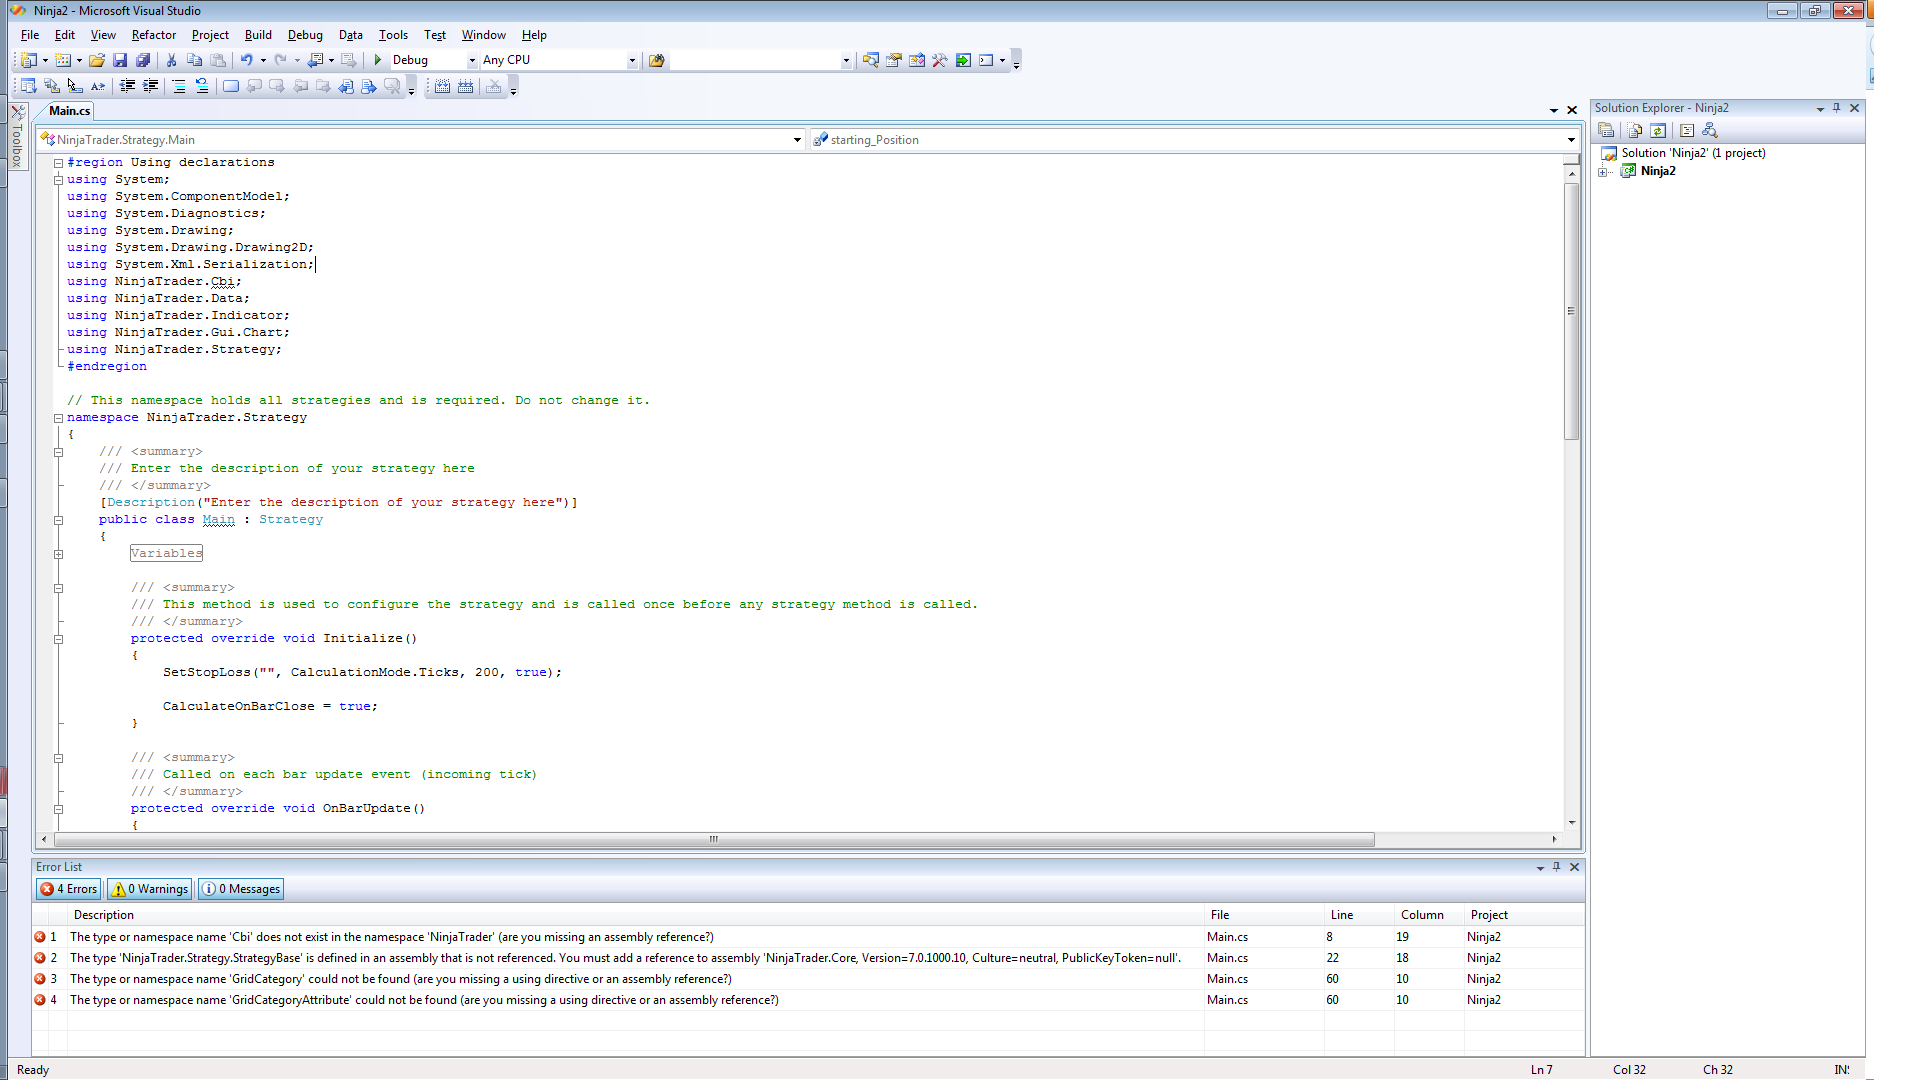Viewport: 1910px width, 1080px height.
Task: Select the Main.cs editor tab
Action: click(70, 111)
